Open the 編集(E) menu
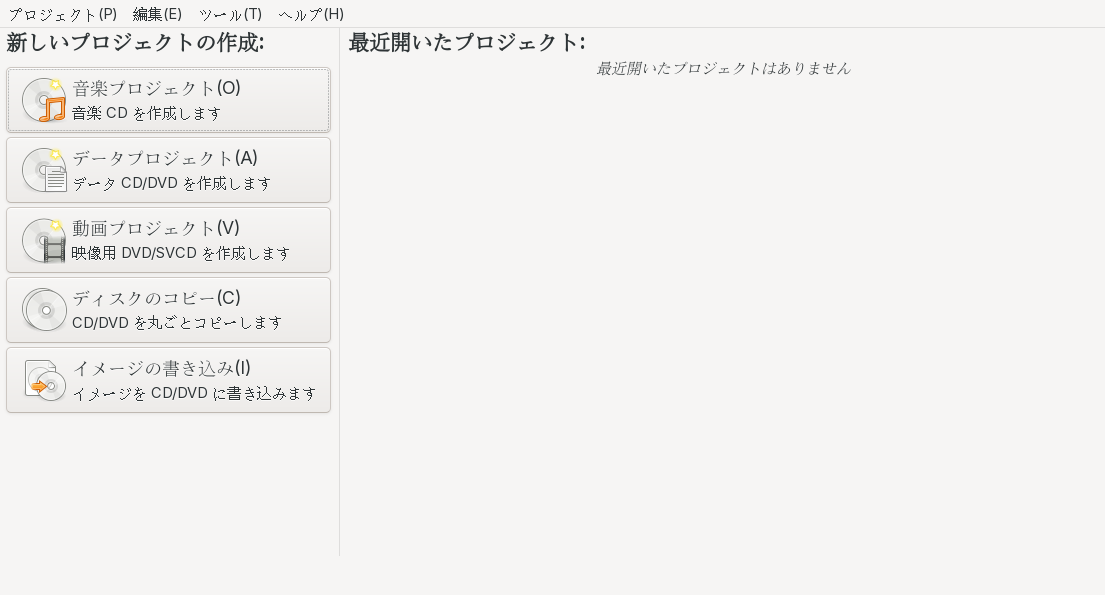 157,14
